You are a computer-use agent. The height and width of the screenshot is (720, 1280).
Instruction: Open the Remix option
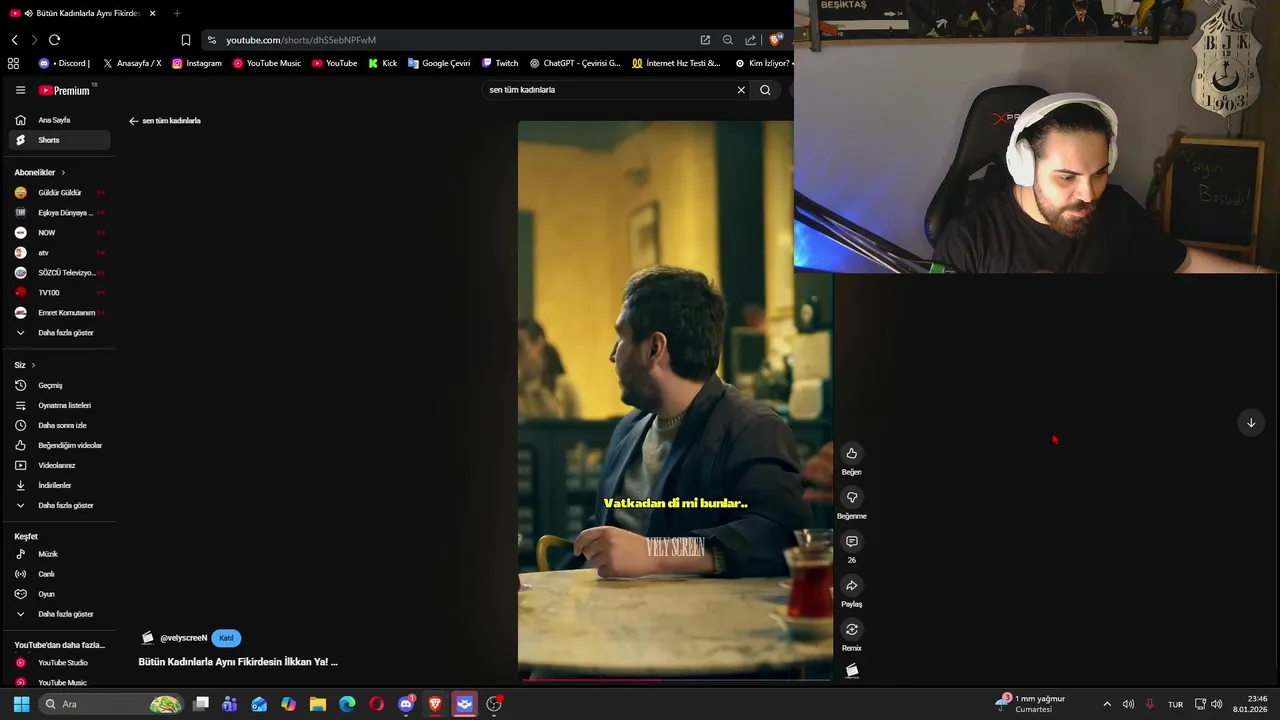pos(851,630)
